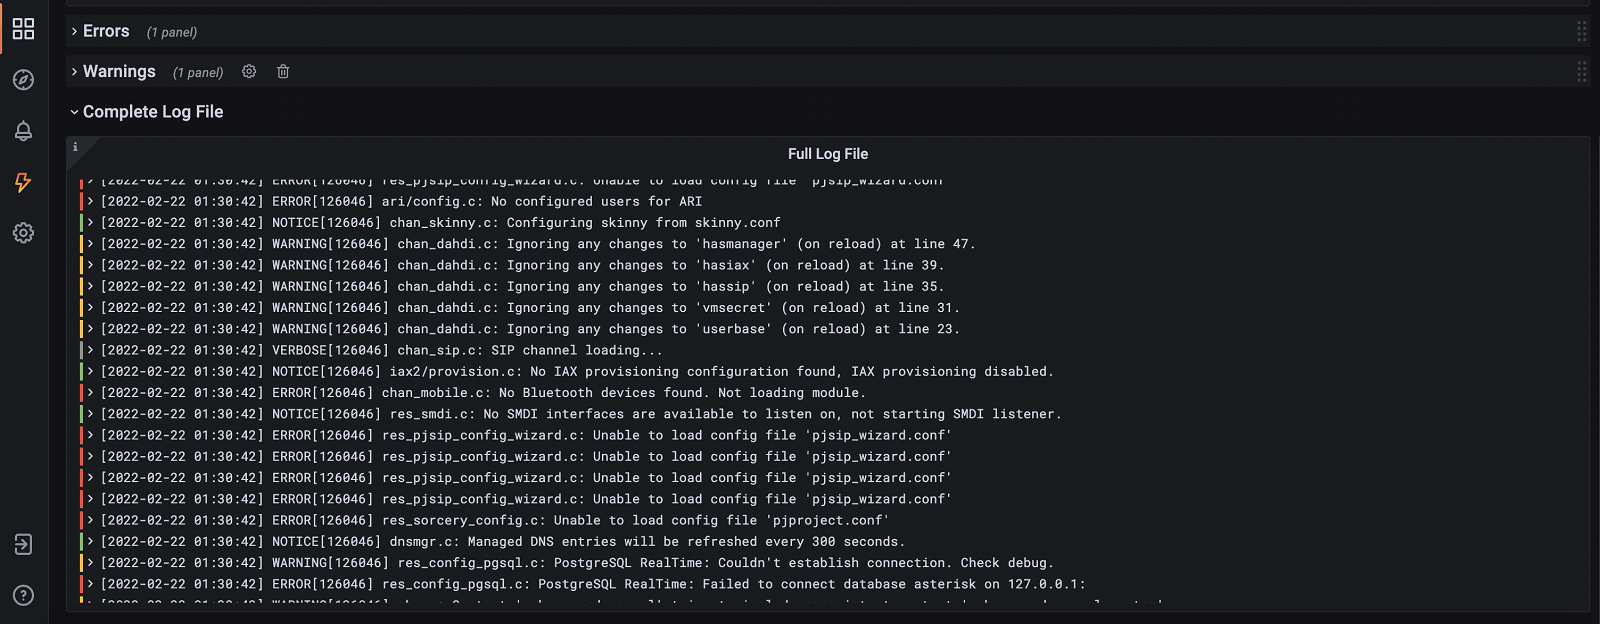Expand the 'SIP channel loading' verbose log entry
Viewport: 1600px width, 624px height.
coord(90,351)
